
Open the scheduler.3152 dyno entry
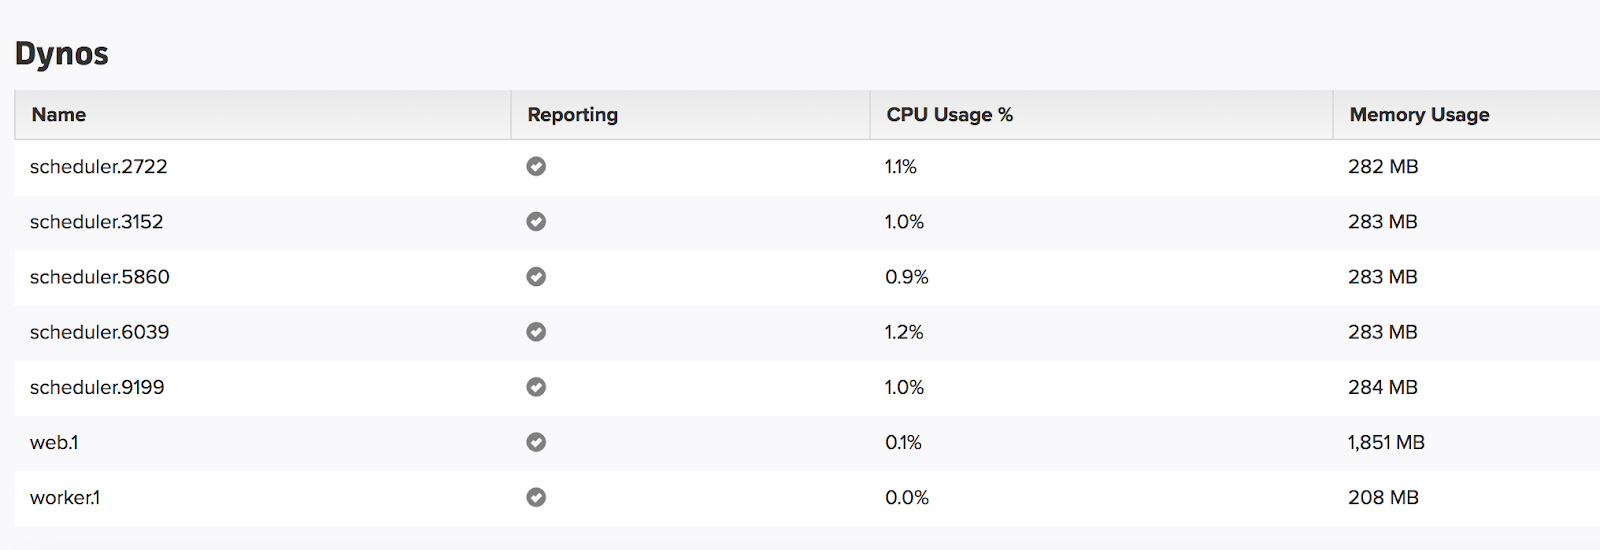[97, 222]
